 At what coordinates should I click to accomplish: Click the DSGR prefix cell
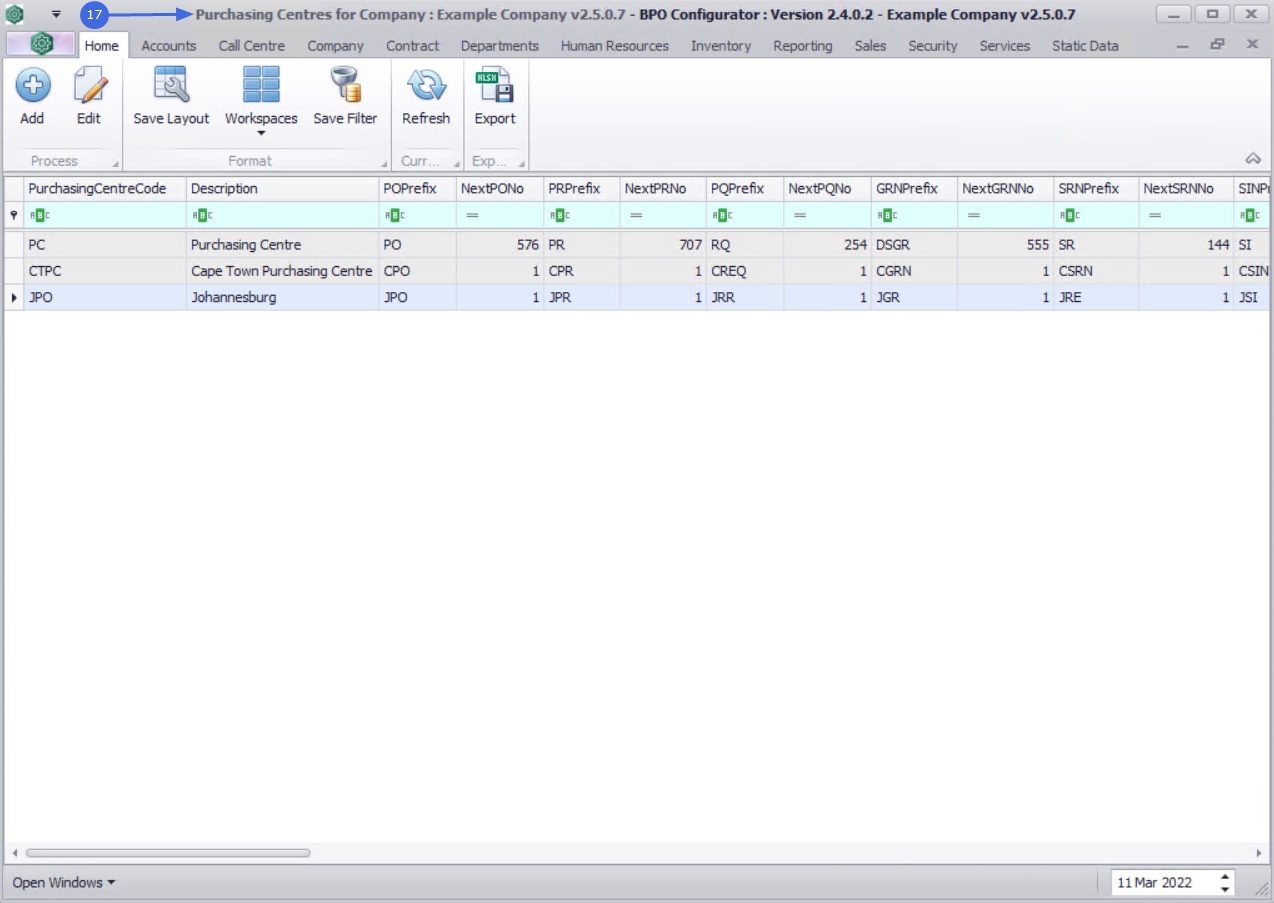[914, 245]
